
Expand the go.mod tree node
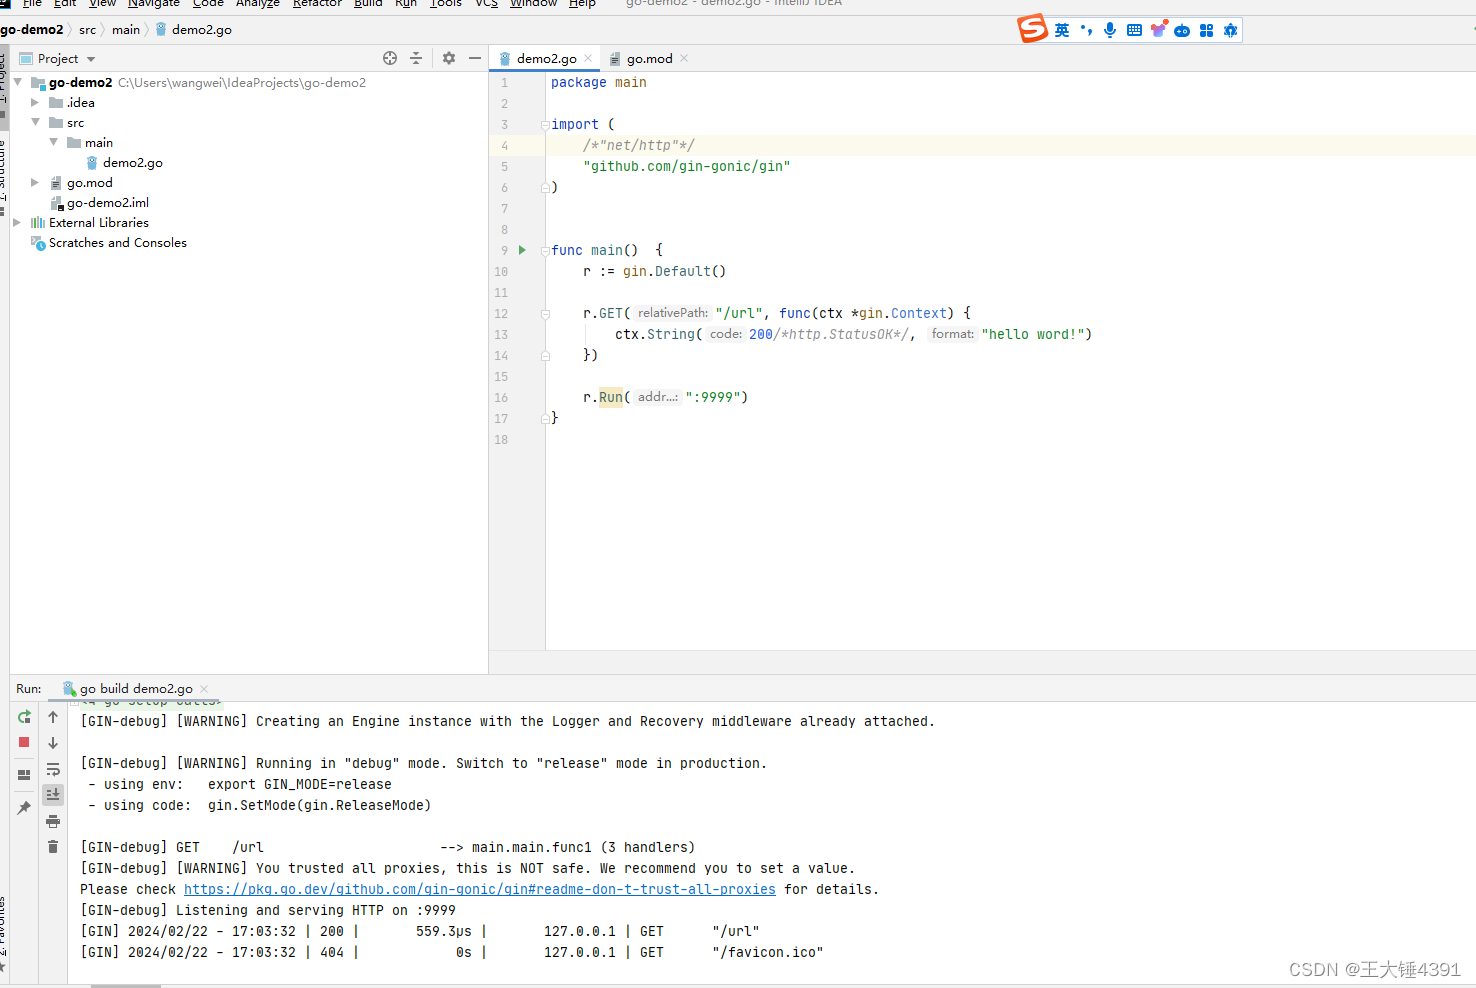[36, 182]
